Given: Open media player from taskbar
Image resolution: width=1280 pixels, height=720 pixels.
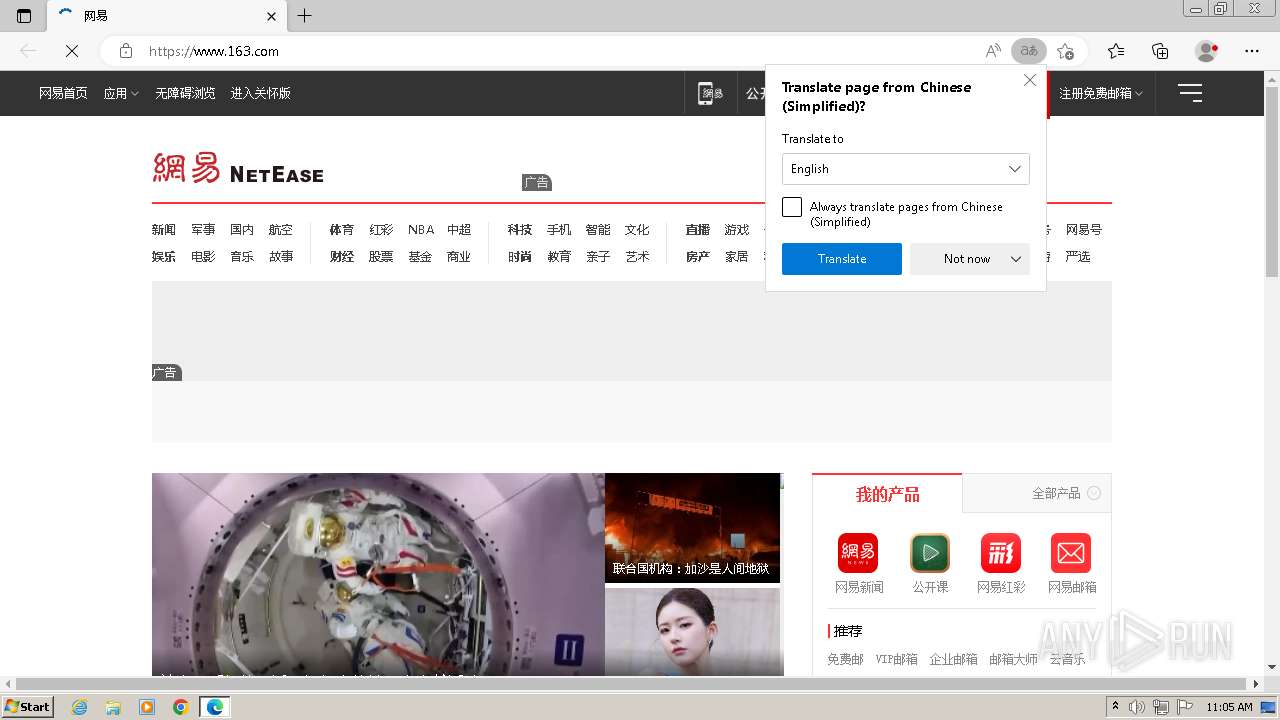Looking at the screenshot, I should coord(147,707).
